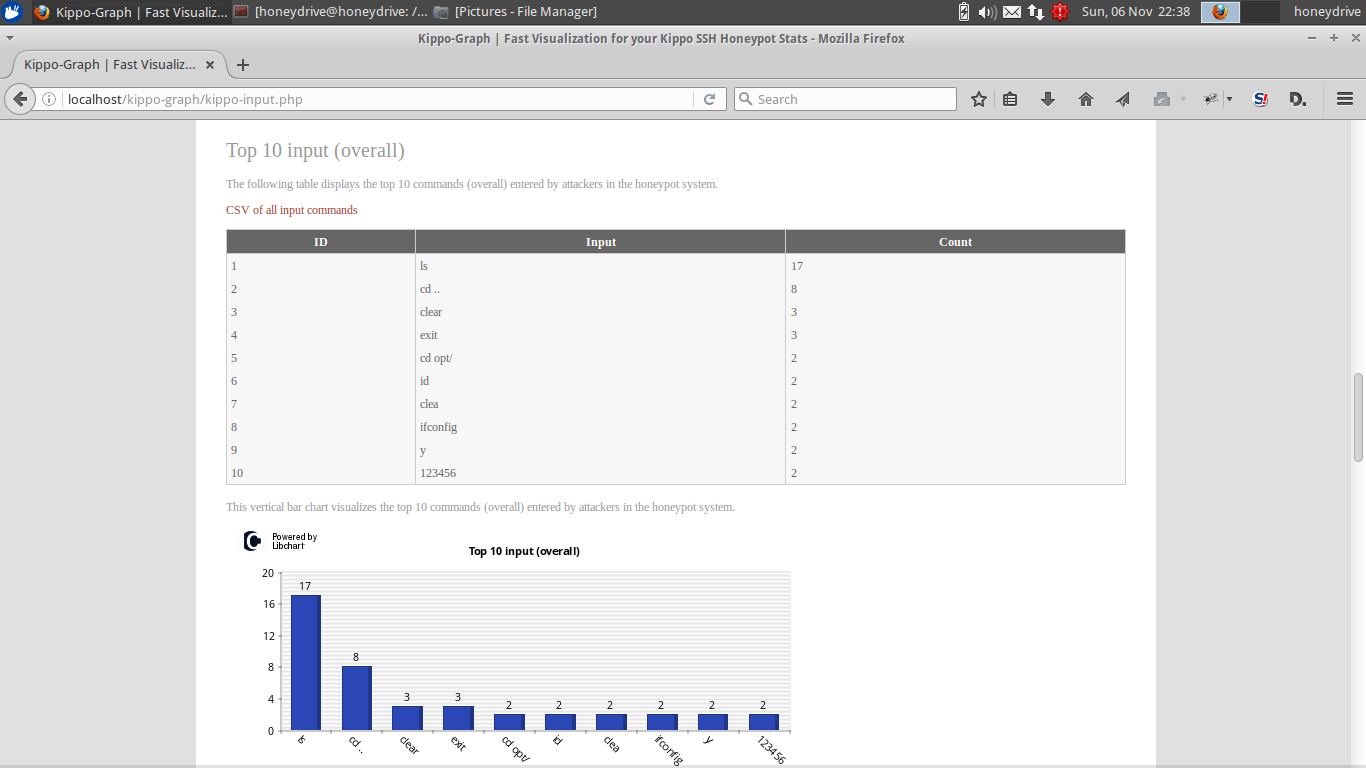Open the CSV of all input commands link
This screenshot has width=1366, height=768.
(x=291, y=210)
